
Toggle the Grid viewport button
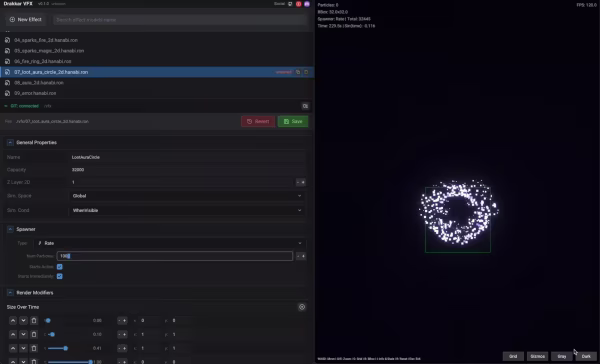[513, 356]
